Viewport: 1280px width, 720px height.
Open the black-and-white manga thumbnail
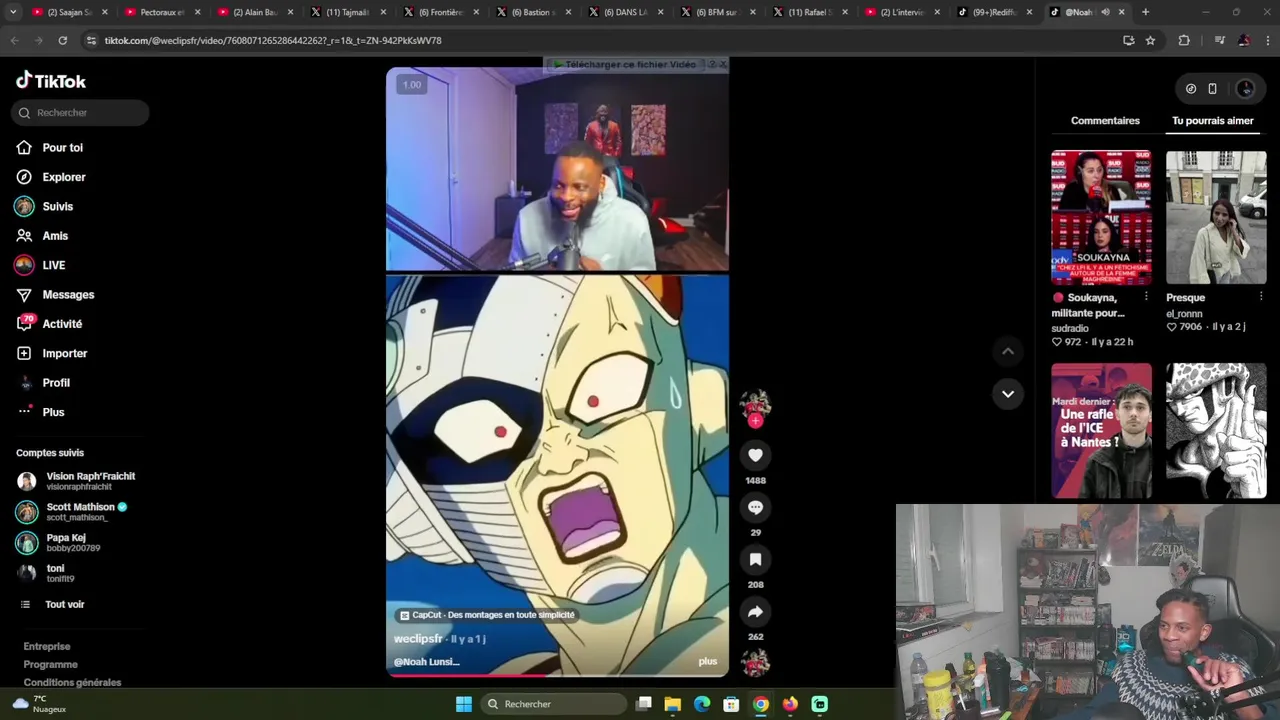coord(1216,431)
